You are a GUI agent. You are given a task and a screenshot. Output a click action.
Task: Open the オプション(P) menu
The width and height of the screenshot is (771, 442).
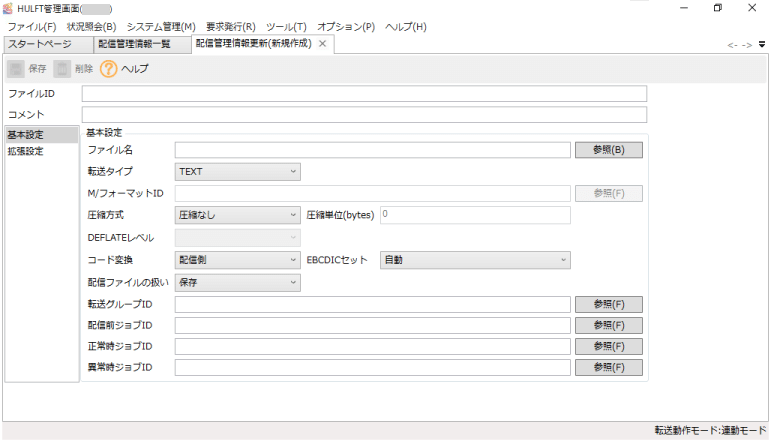(x=346, y=27)
